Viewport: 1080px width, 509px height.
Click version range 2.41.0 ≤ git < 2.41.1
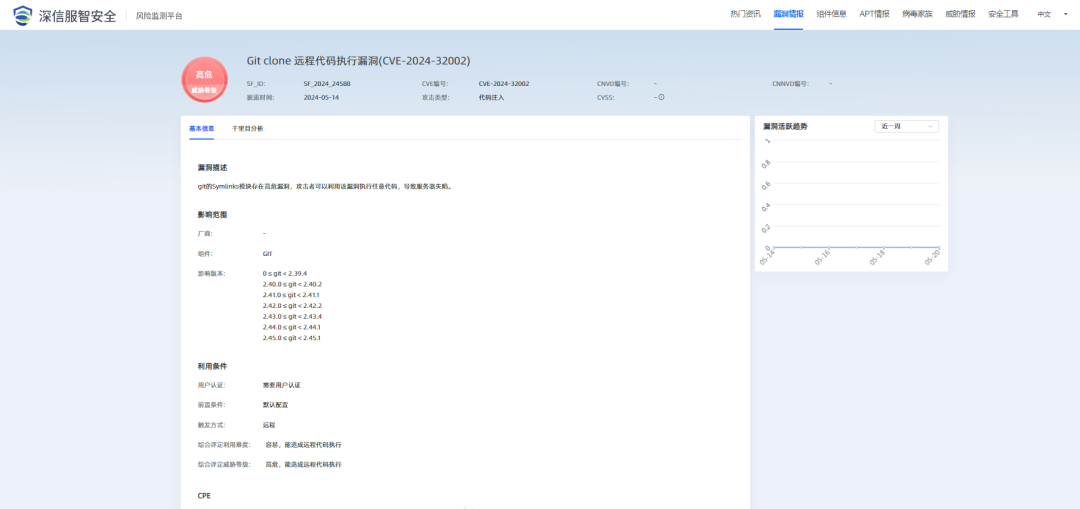[x=291, y=295]
